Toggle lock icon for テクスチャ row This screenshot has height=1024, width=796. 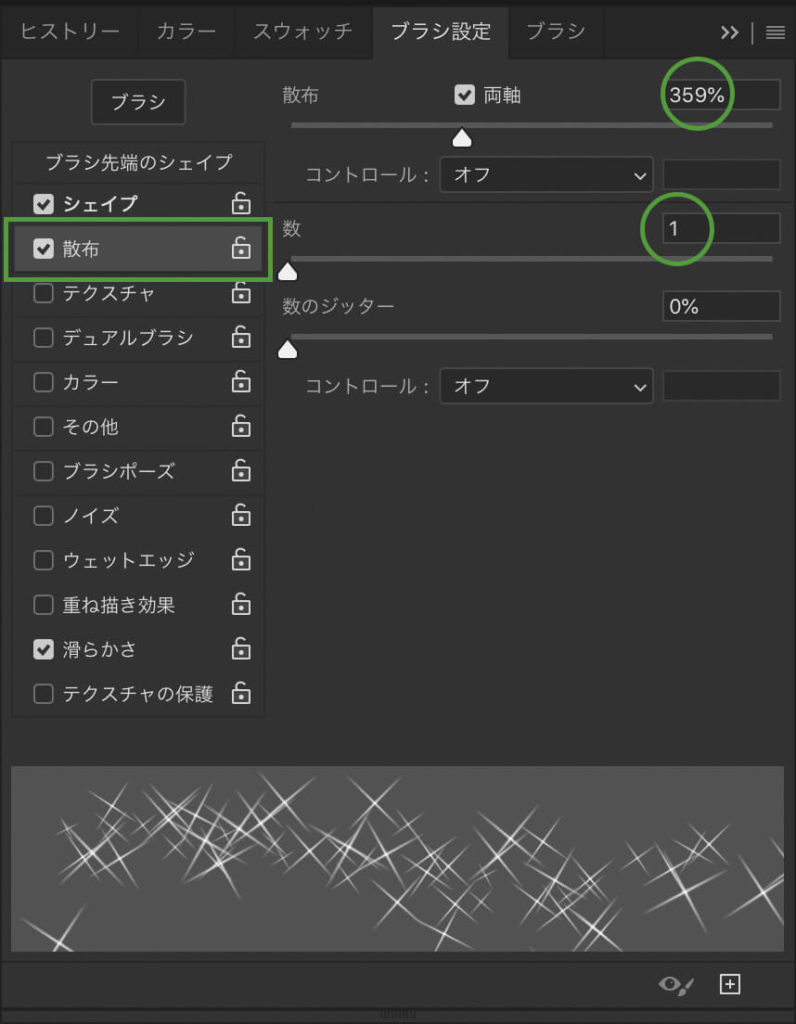[241, 293]
